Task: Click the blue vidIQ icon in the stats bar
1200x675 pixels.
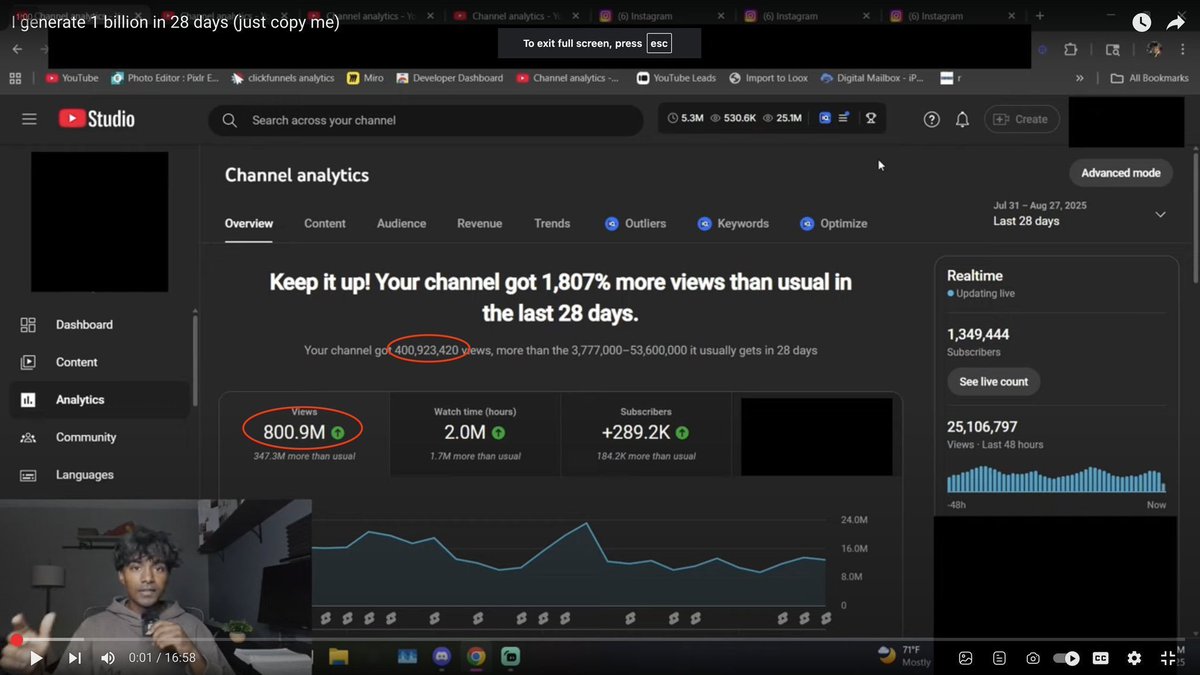Action: coord(825,118)
